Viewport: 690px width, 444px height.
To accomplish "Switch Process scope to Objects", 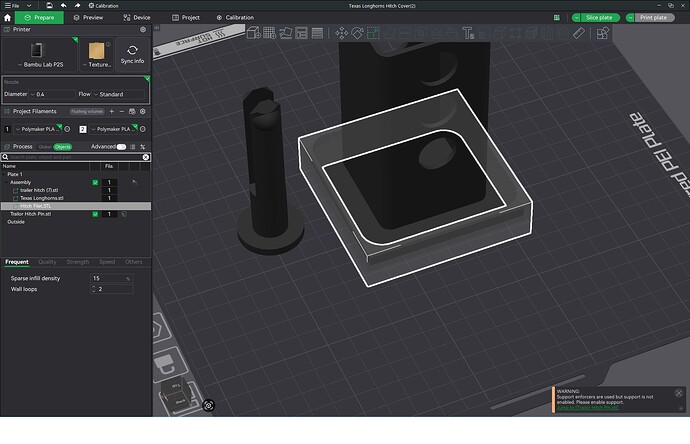I will [x=63, y=147].
